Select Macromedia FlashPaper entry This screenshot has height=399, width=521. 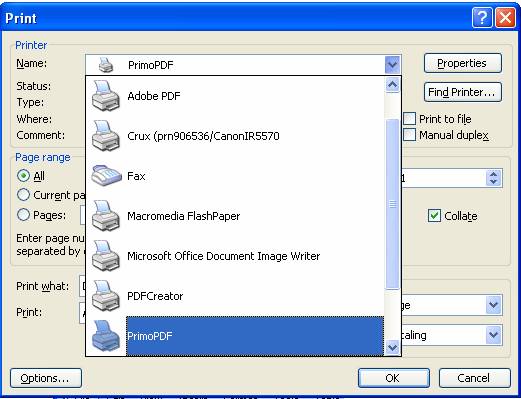pyautogui.click(x=235, y=216)
